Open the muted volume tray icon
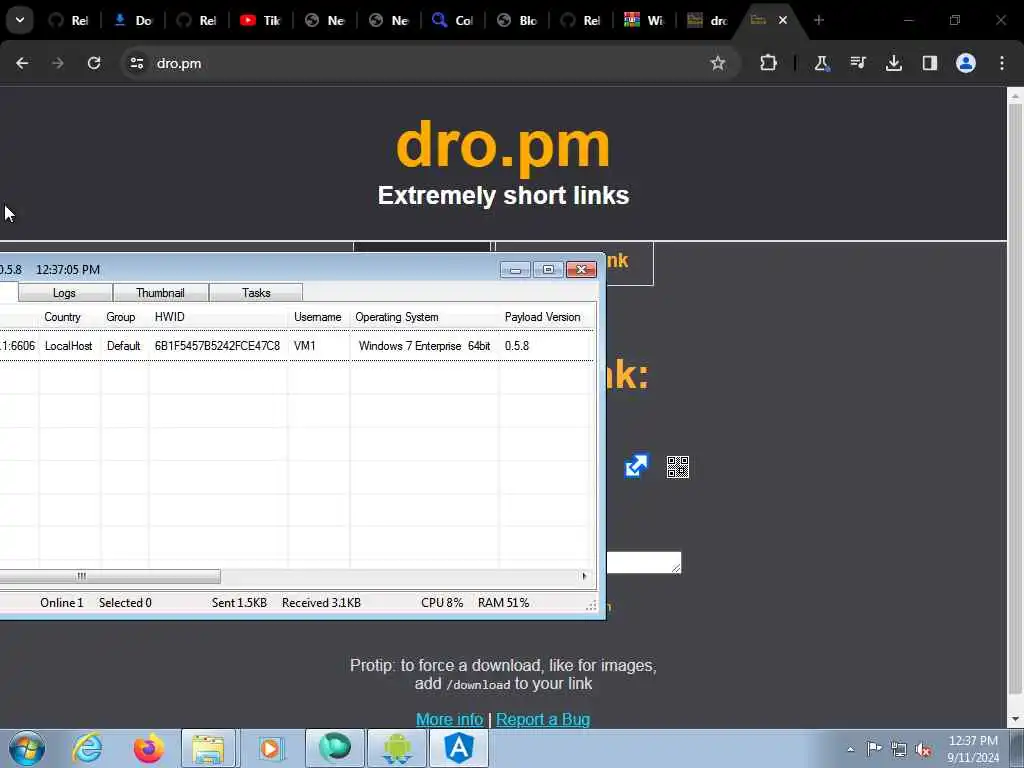The width and height of the screenshot is (1024, 768). pyautogui.click(x=923, y=749)
